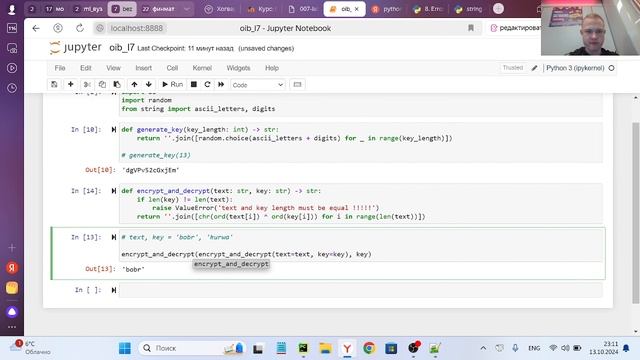
Task: Switch to the string browser tab
Action: pos(468,9)
